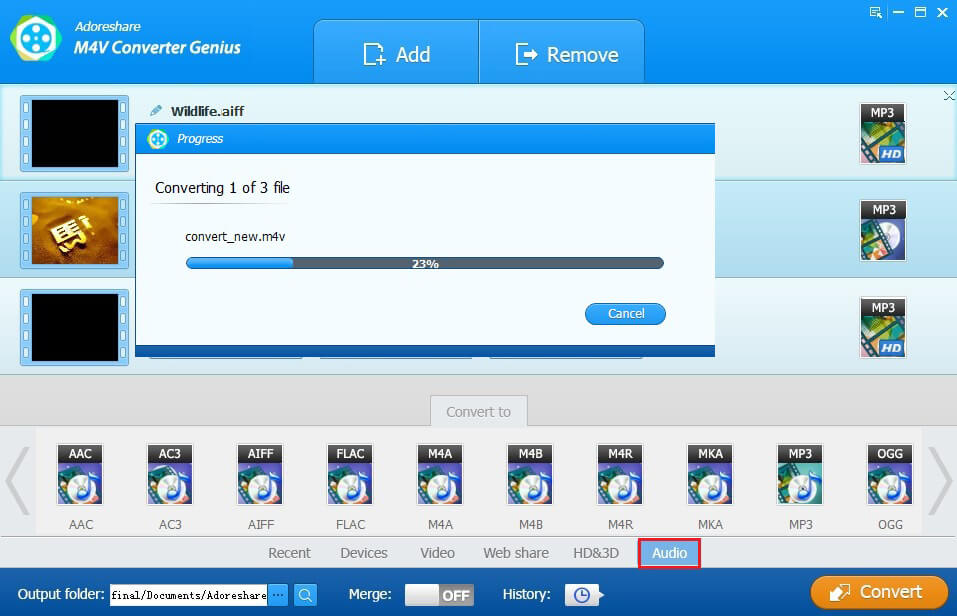Switch to the Web share tab
Screen dimensions: 957x616
click(516, 553)
